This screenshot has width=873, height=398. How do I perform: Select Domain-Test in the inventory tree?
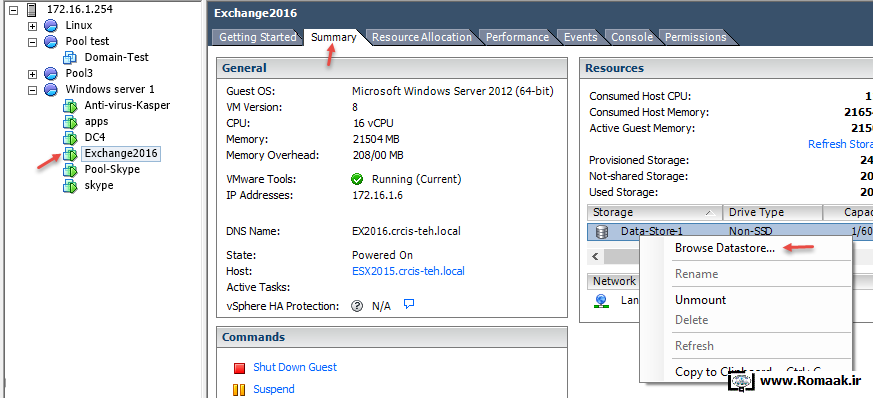coord(116,57)
